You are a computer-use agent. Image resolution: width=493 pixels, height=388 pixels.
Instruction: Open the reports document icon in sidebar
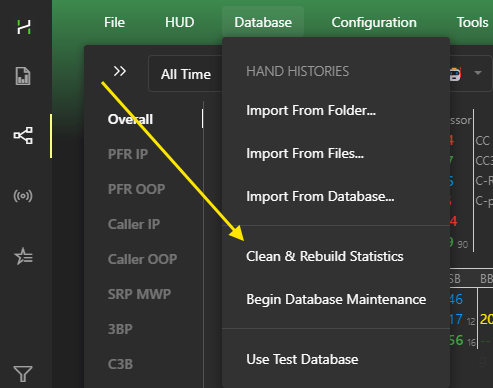click(x=23, y=76)
